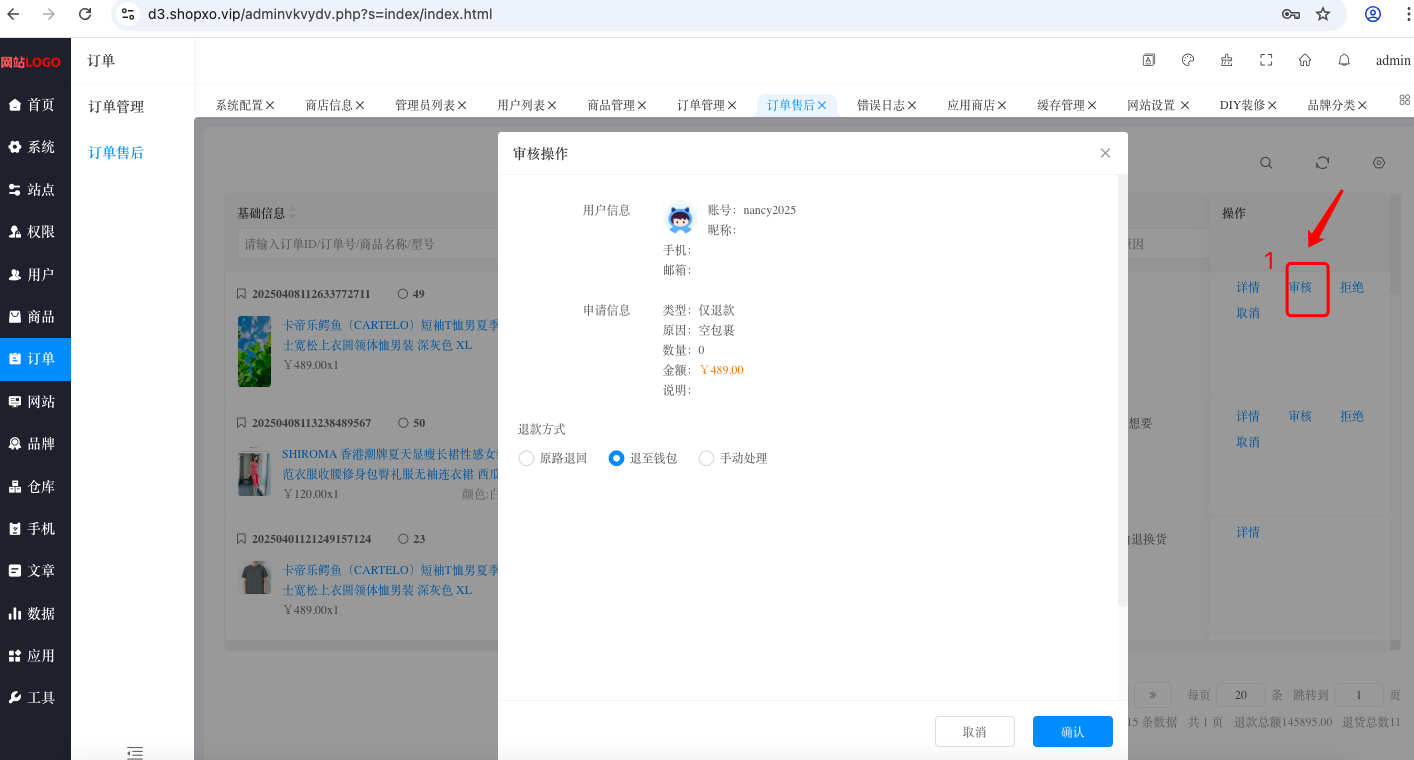
Task: Open 商品 in the left sidebar
Action: click(35, 317)
